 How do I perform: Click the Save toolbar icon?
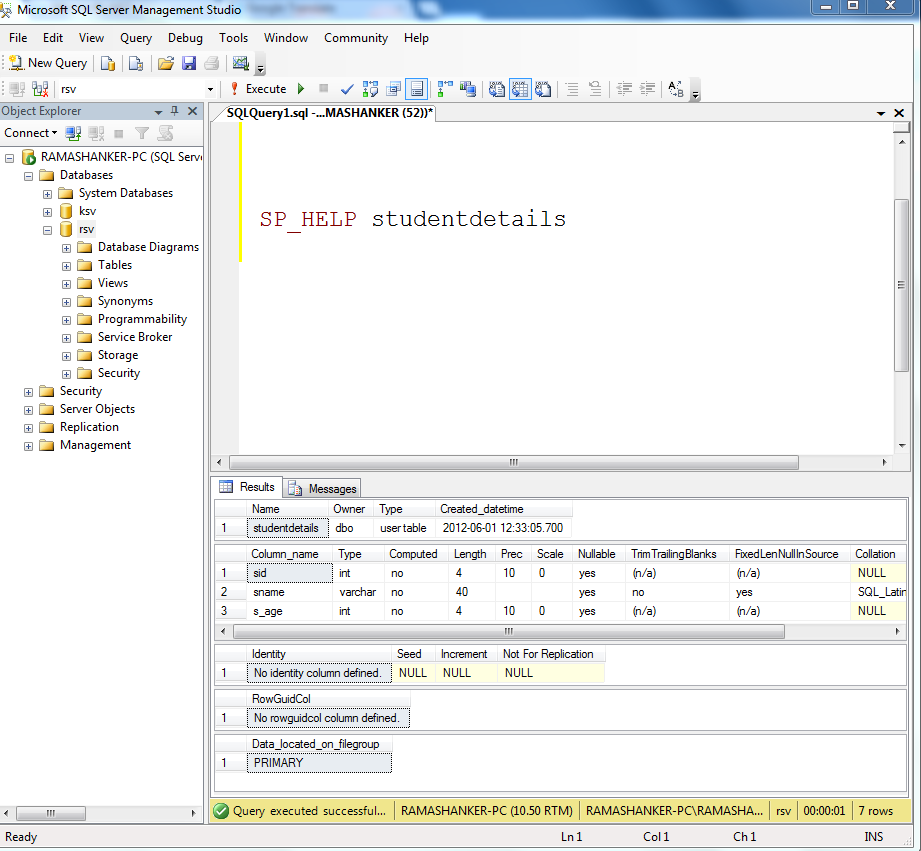(x=189, y=62)
